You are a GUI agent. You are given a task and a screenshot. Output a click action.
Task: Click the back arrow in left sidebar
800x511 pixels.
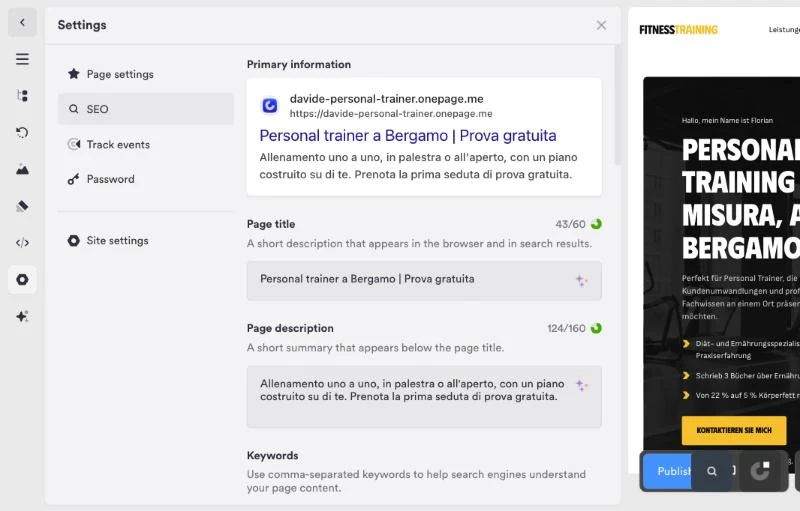tap(22, 22)
